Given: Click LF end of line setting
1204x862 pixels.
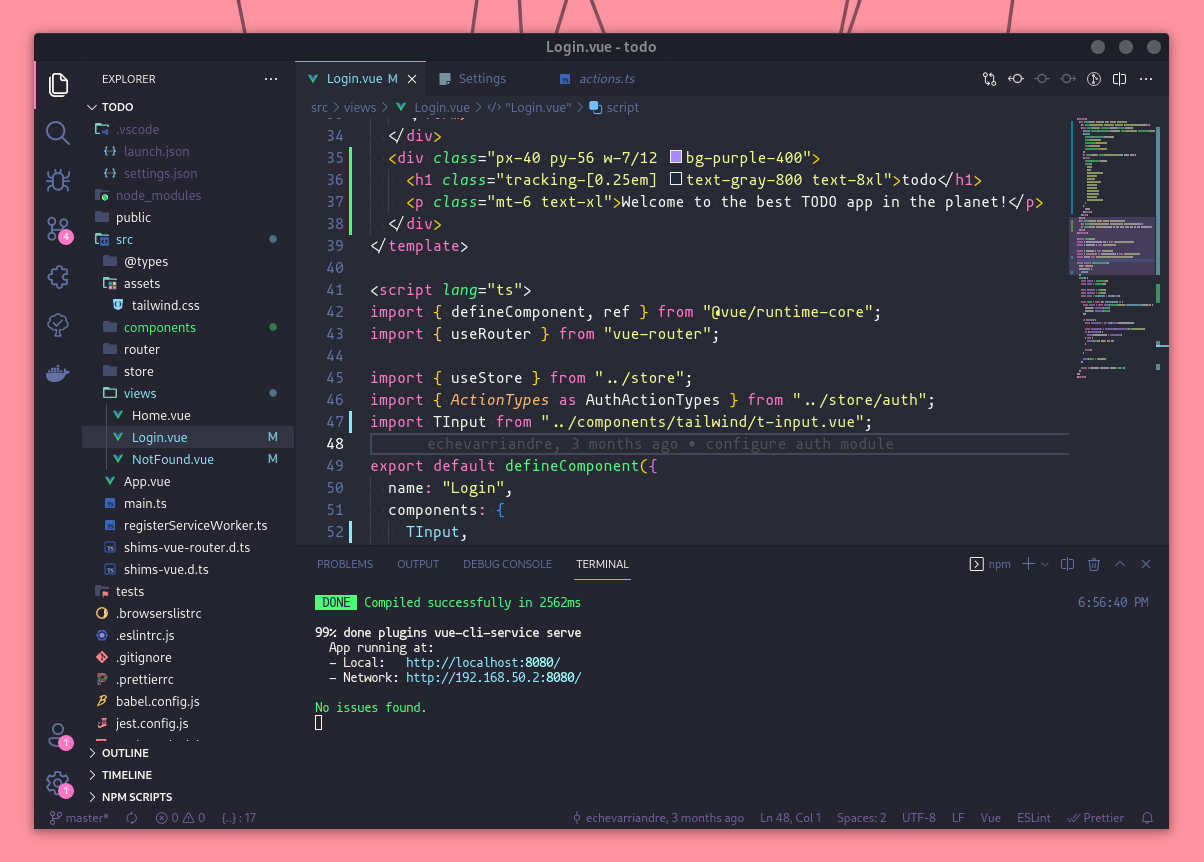Looking at the screenshot, I should 958,818.
